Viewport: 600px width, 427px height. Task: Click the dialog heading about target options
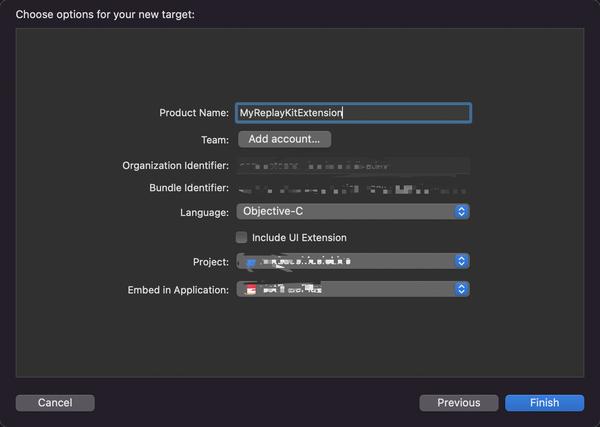pos(105,15)
